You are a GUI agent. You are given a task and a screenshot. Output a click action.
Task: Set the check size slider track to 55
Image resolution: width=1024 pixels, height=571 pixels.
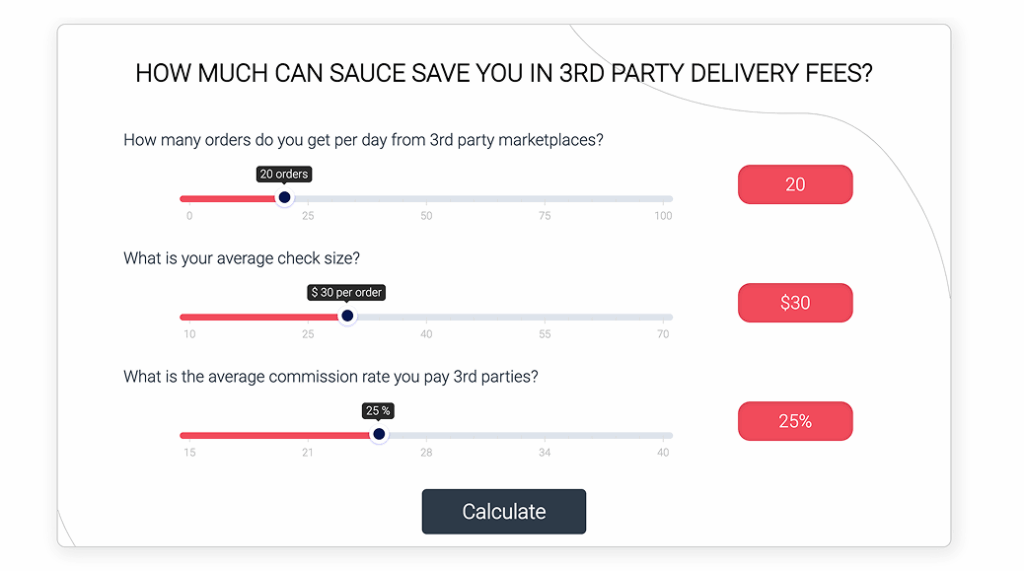pyautogui.click(x=545, y=317)
